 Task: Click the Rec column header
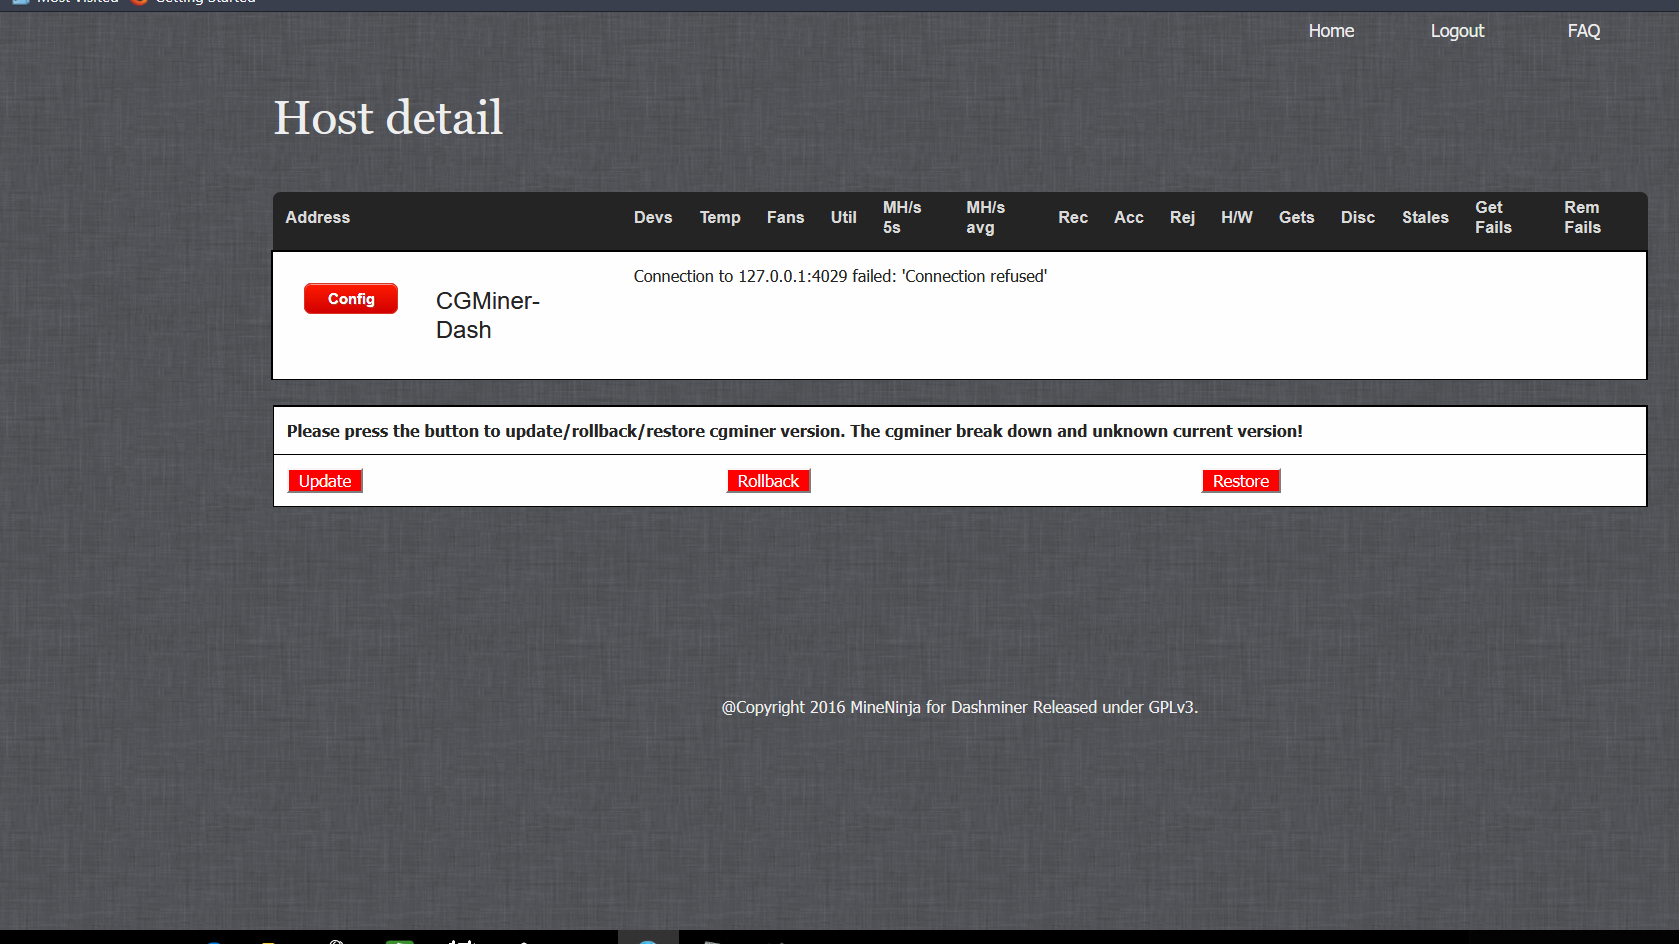(1073, 217)
